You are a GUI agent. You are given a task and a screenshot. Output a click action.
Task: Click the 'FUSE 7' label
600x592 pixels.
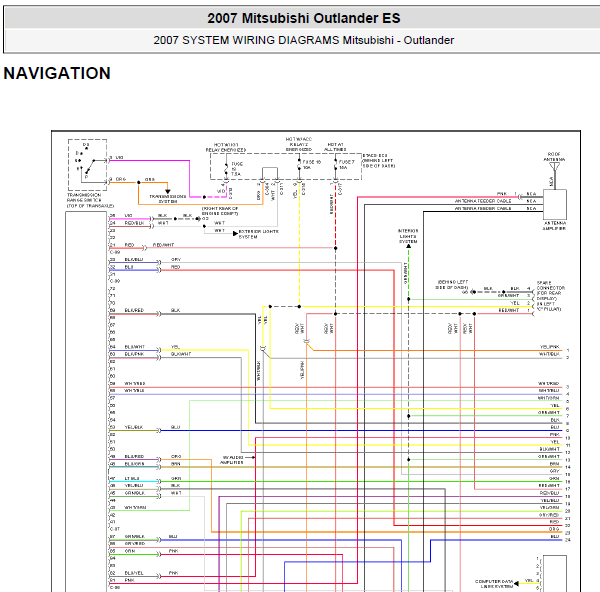coord(347,162)
